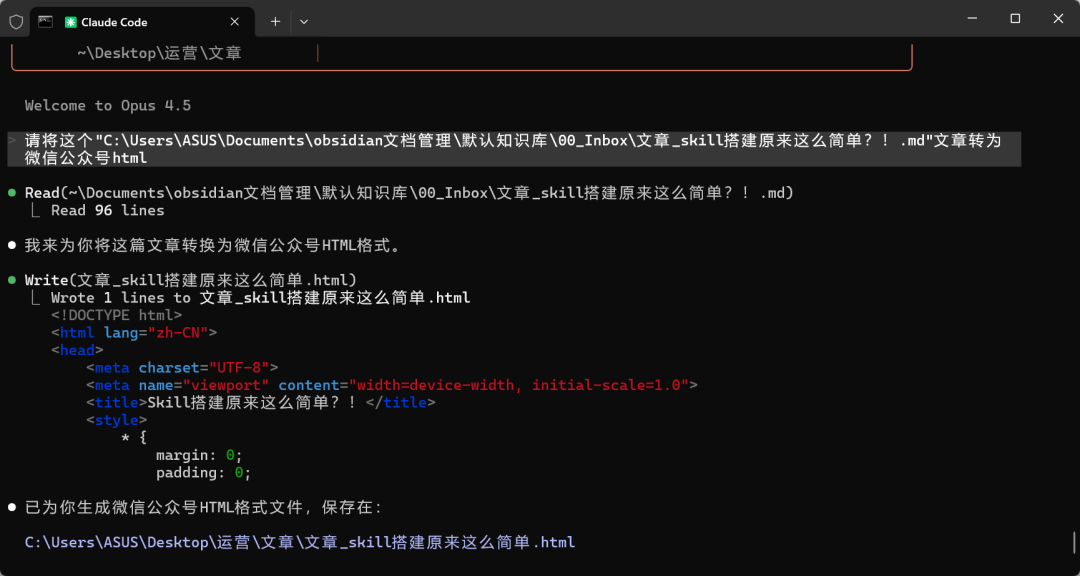Click the meta charset="UTF-8" line

(x=182, y=368)
